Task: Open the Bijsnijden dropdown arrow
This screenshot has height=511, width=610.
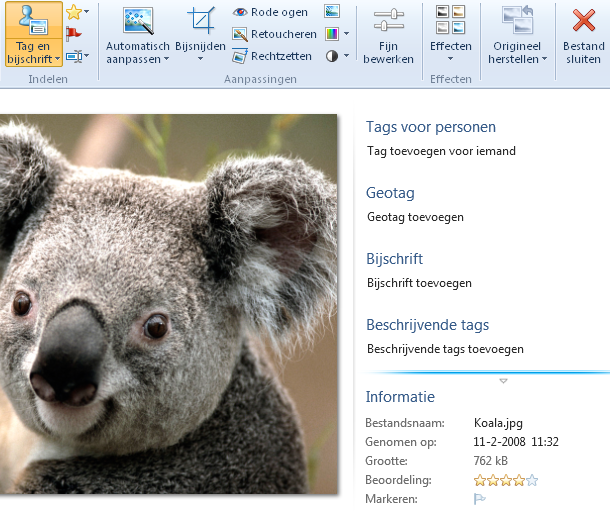Action: pyautogui.click(x=200, y=59)
